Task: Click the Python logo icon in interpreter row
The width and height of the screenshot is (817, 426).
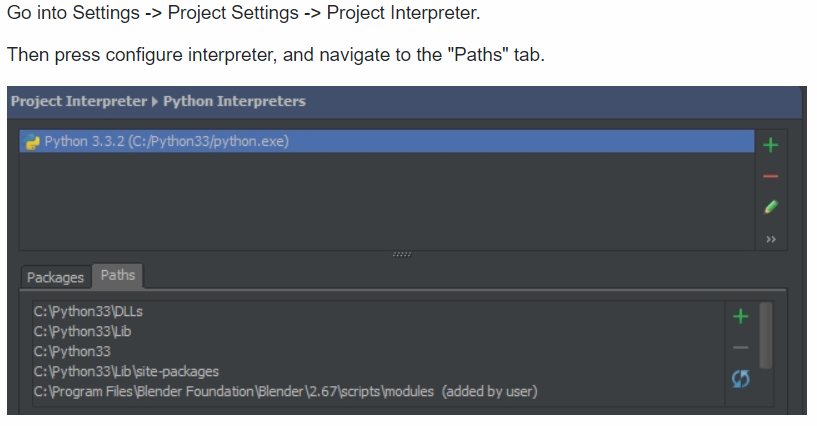Action: (32, 142)
